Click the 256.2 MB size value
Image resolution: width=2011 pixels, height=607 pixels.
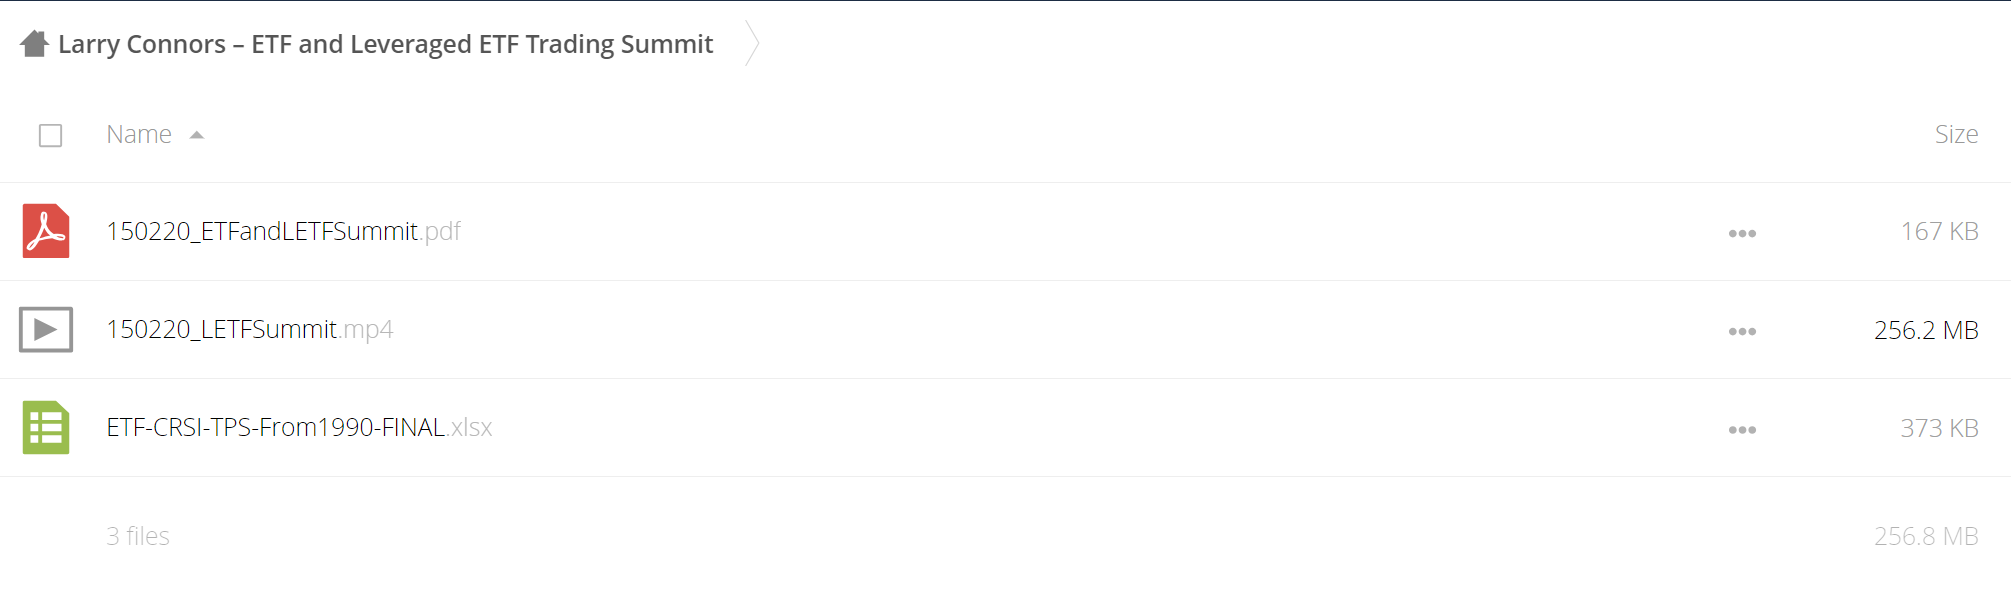[1926, 330]
